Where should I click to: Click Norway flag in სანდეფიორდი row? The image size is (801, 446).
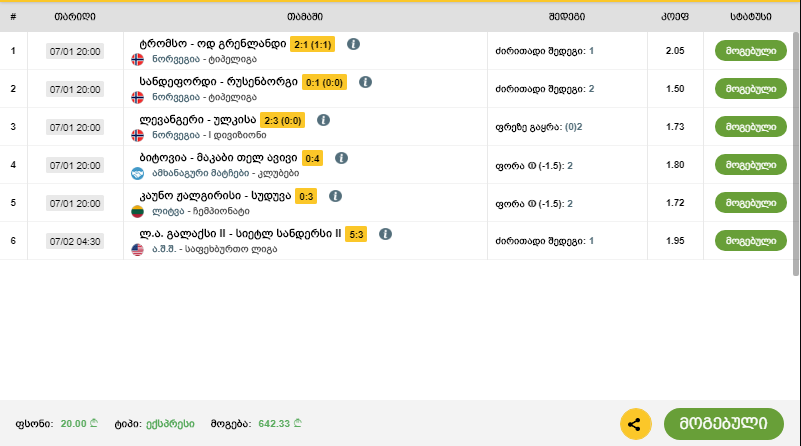point(137,97)
